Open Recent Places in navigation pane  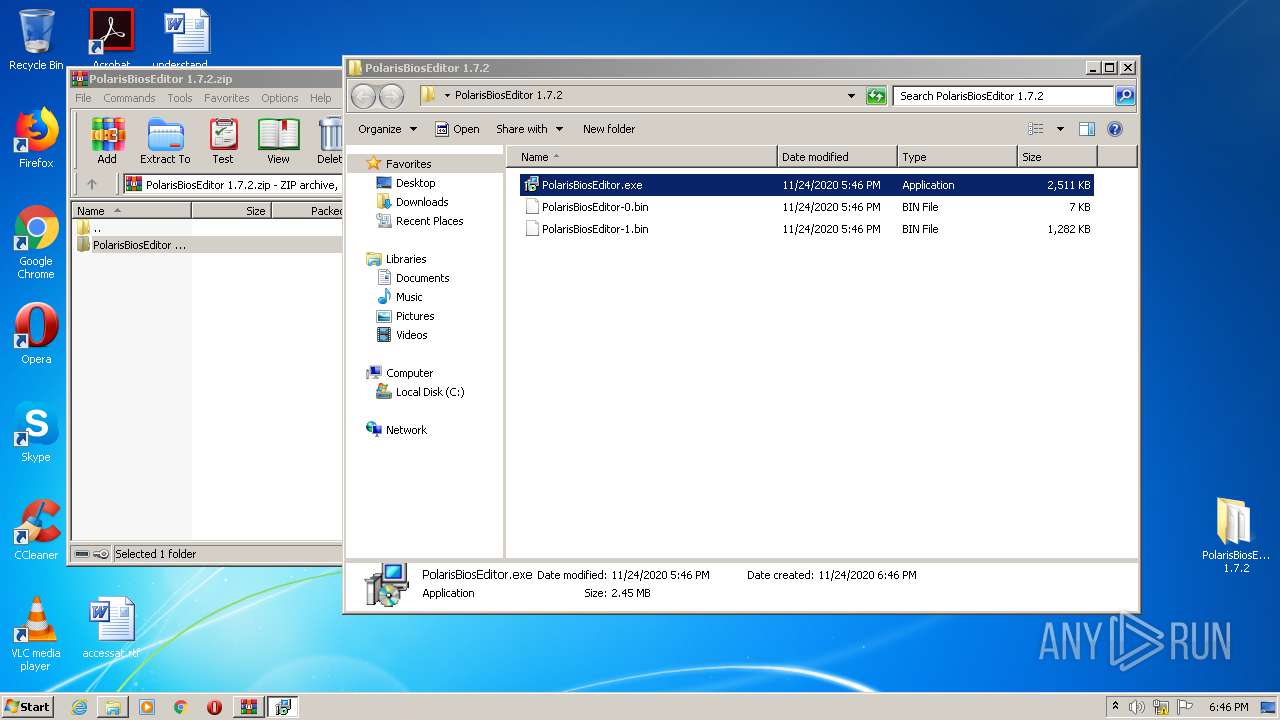point(420,221)
